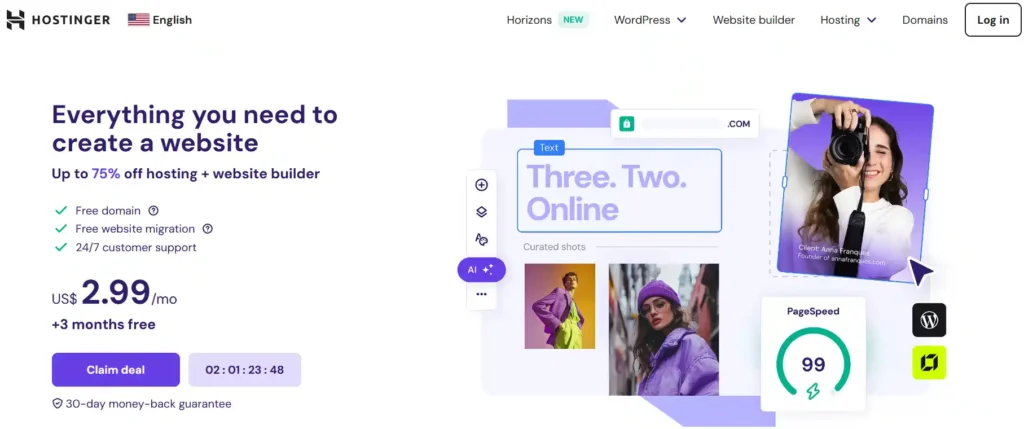
Task: Expand the WordPress dropdown menu
Action: [x=650, y=20]
